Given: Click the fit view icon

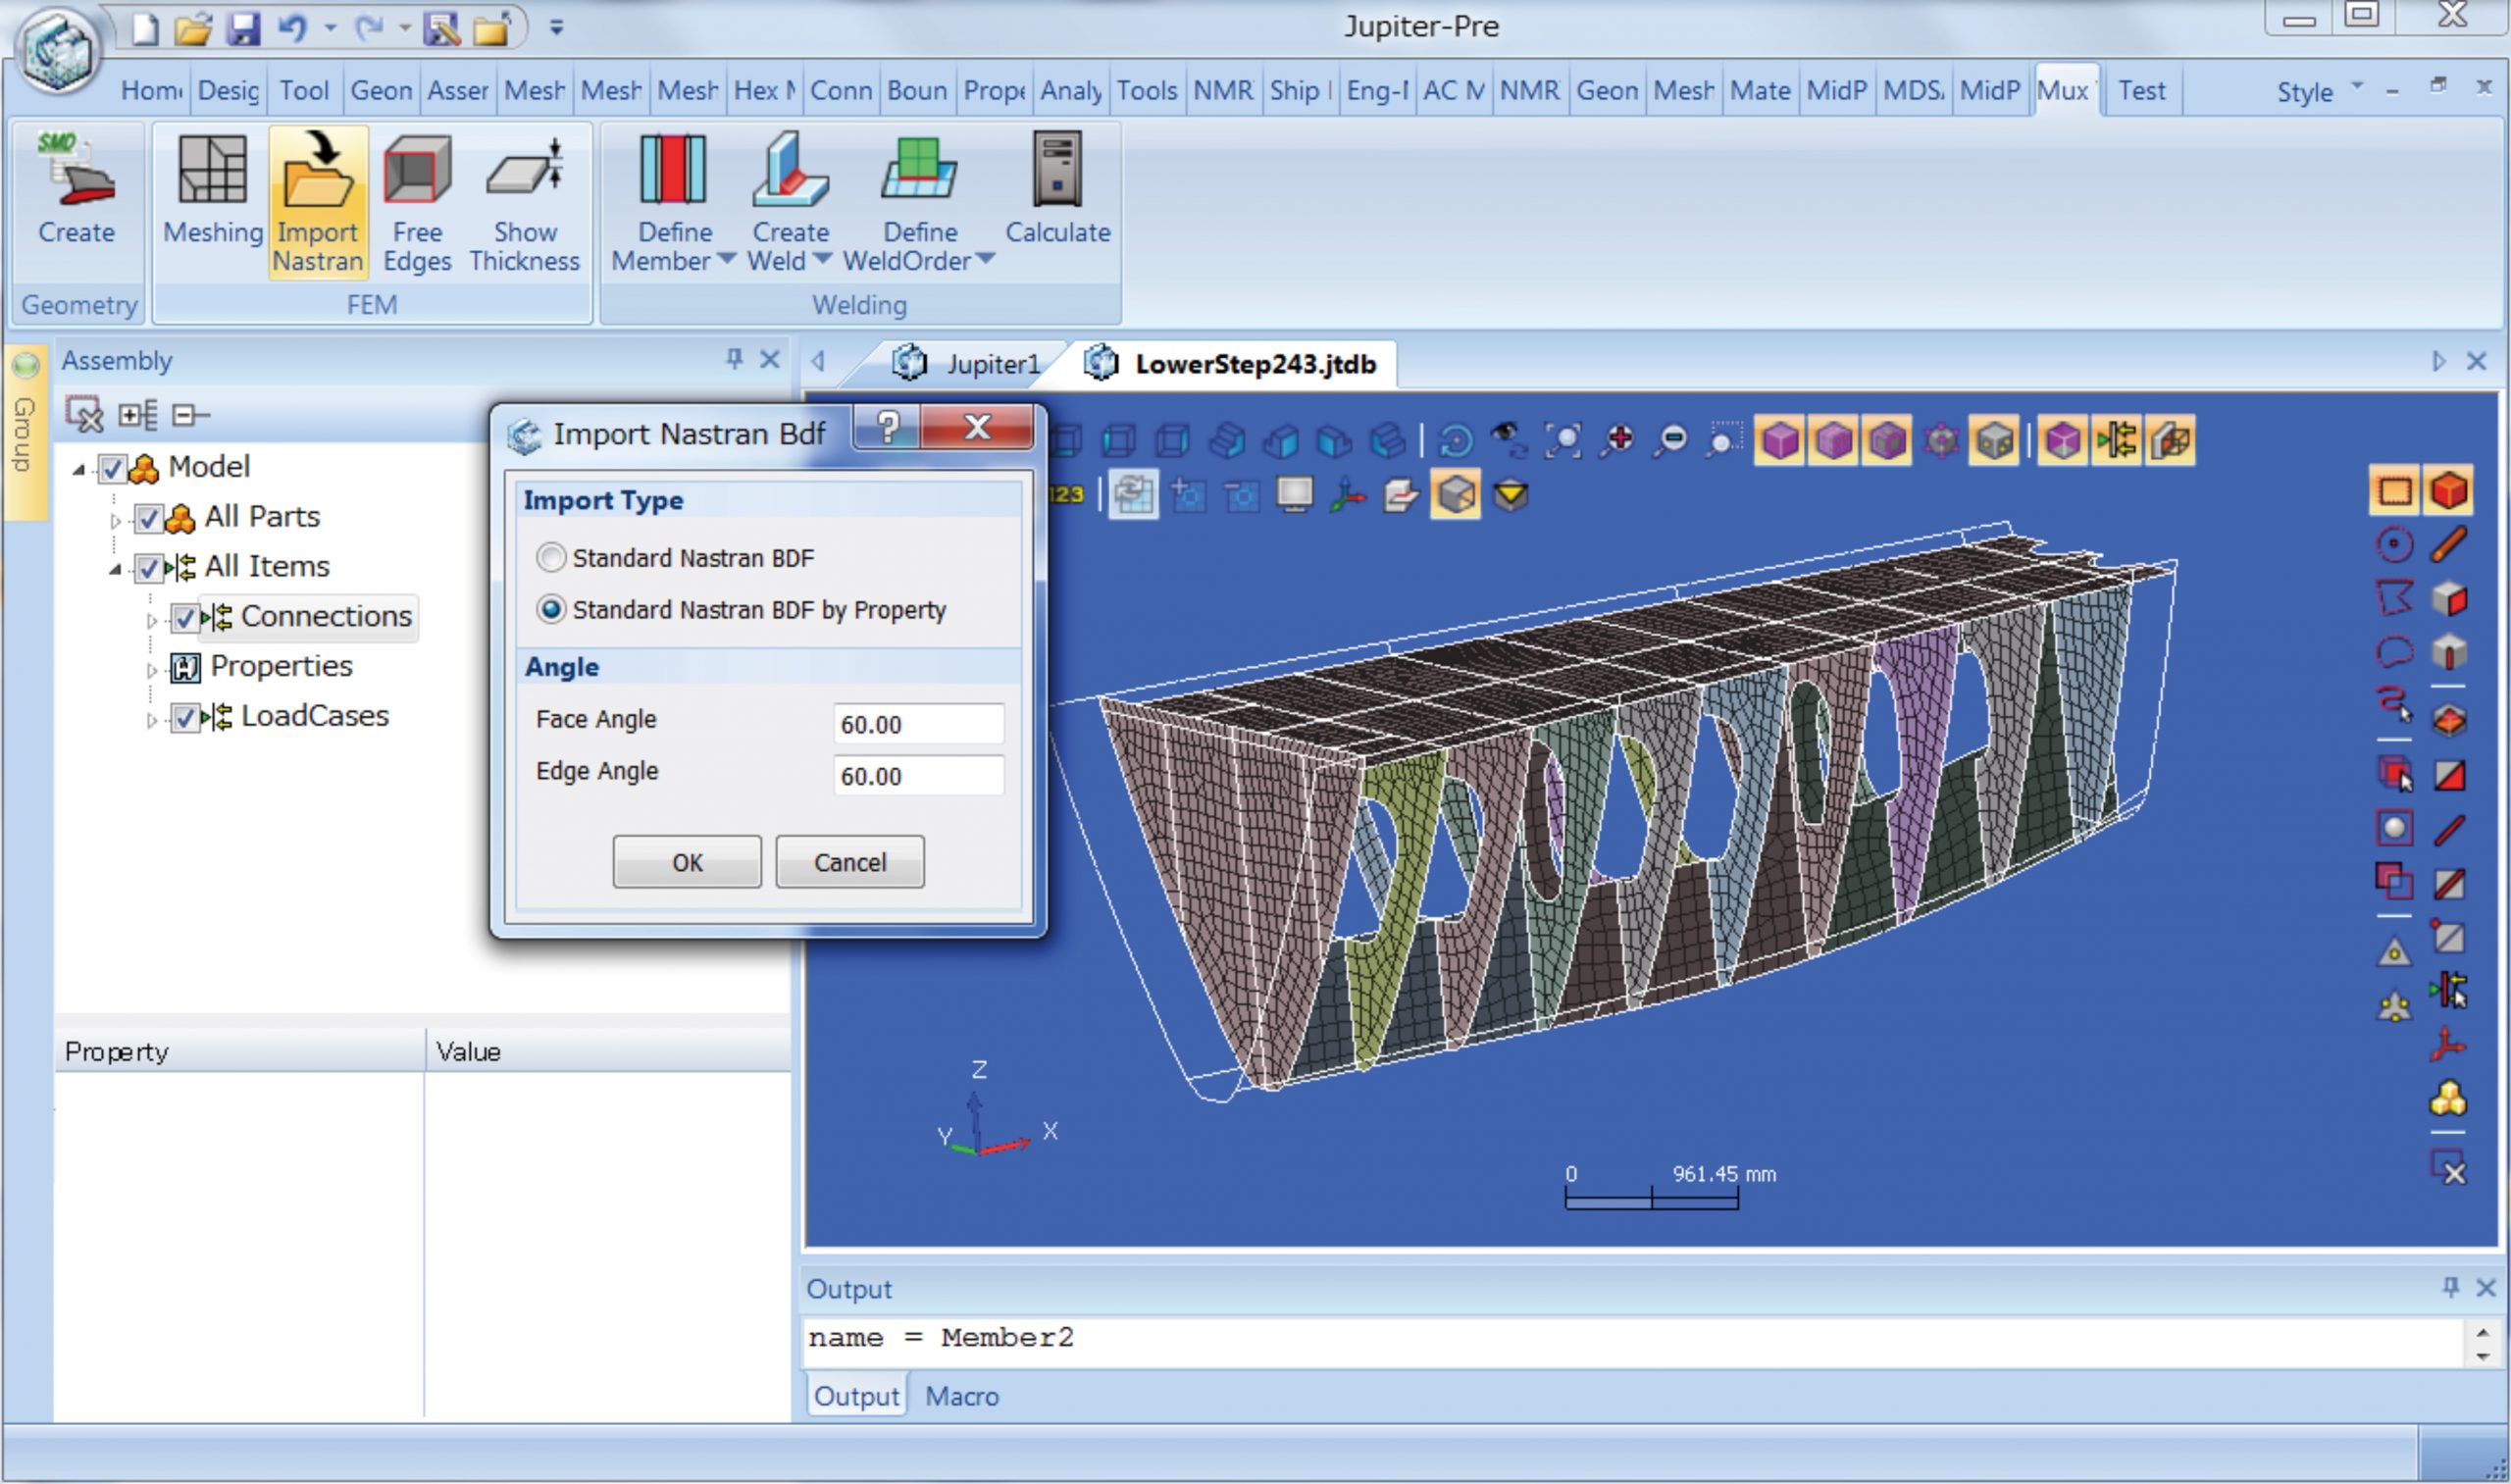Looking at the screenshot, I should (1563, 441).
